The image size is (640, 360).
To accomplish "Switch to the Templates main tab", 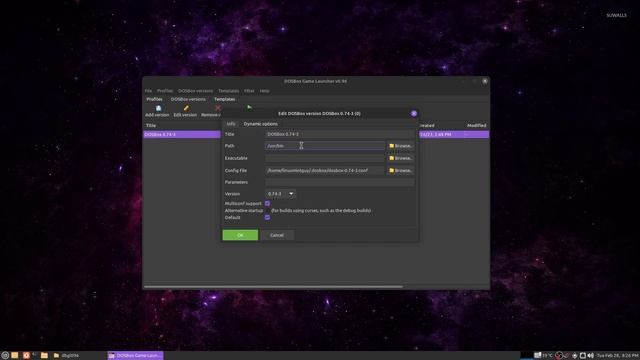I will [224, 99].
